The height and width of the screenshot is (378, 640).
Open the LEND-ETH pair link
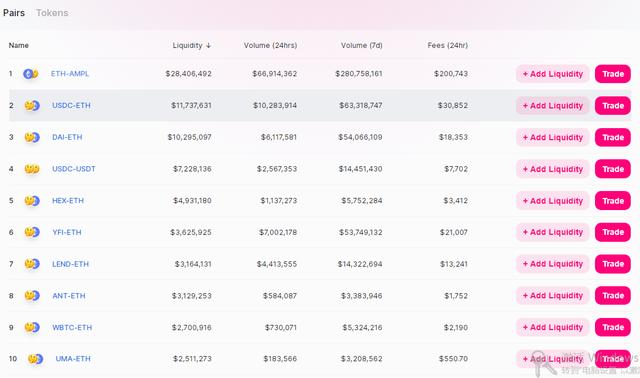coord(70,264)
